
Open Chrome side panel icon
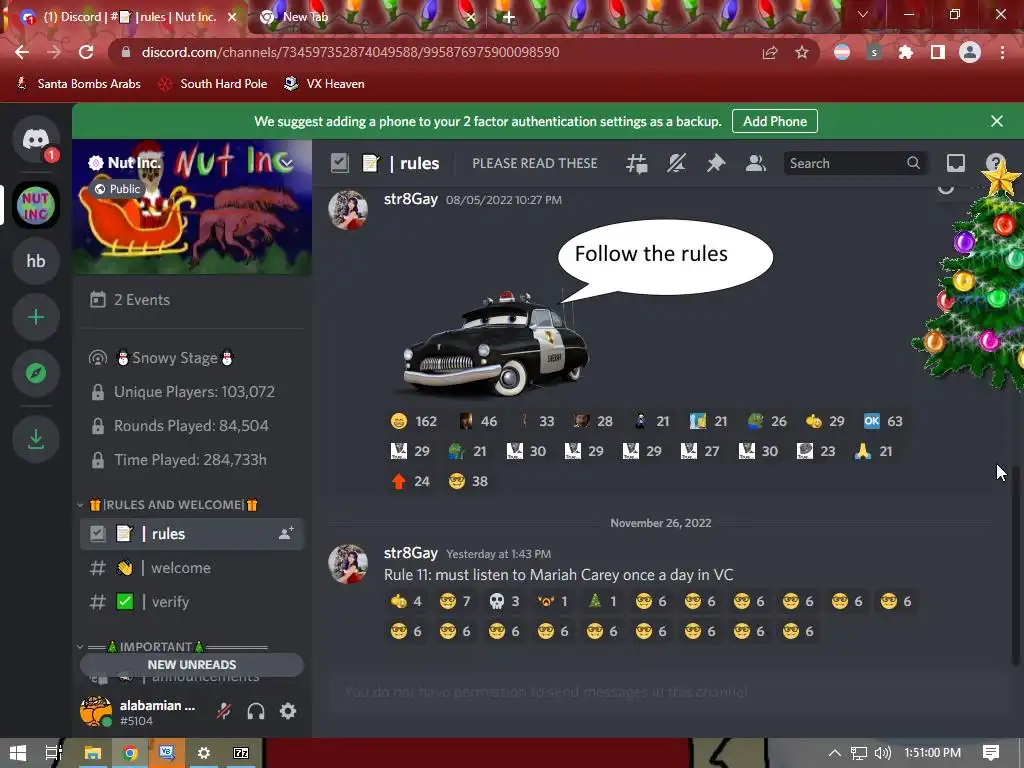pos(938,52)
